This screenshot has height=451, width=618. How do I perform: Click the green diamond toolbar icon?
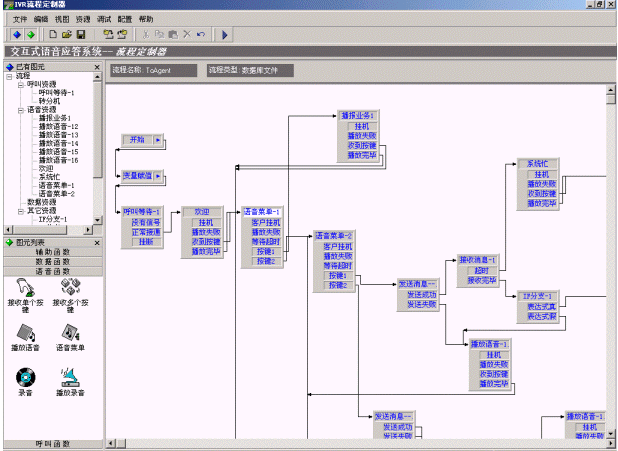coord(31,35)
